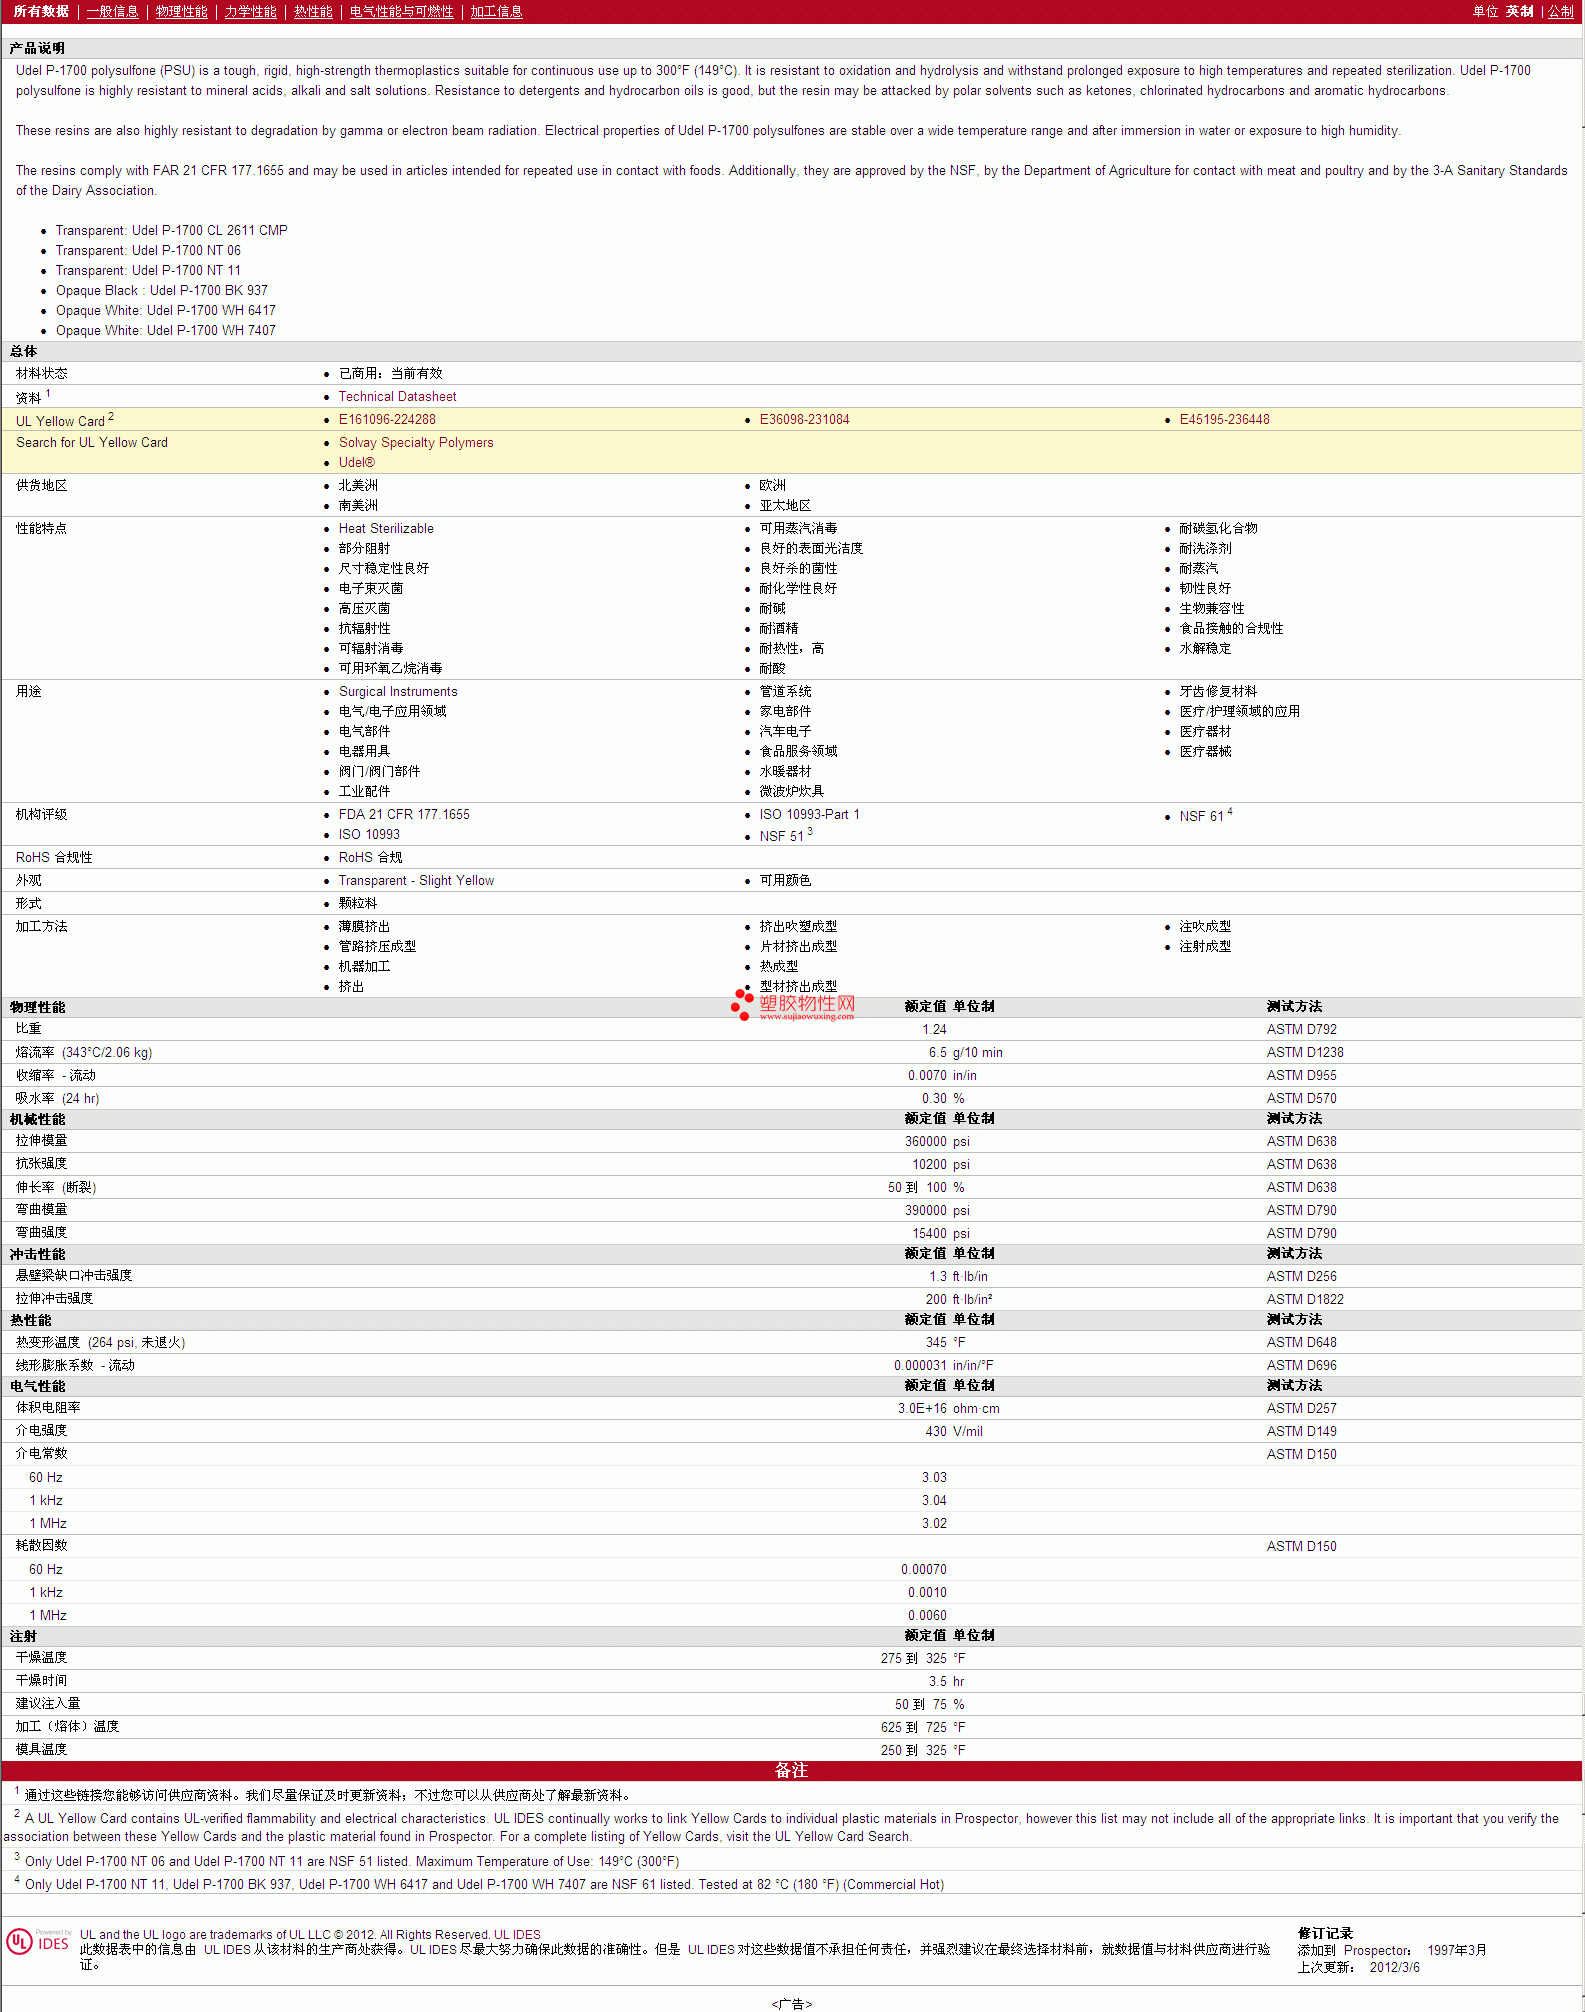Open the 热性能 tab
The height and width of the screenshot is (2012, 1585).
[x=313, y=12]
